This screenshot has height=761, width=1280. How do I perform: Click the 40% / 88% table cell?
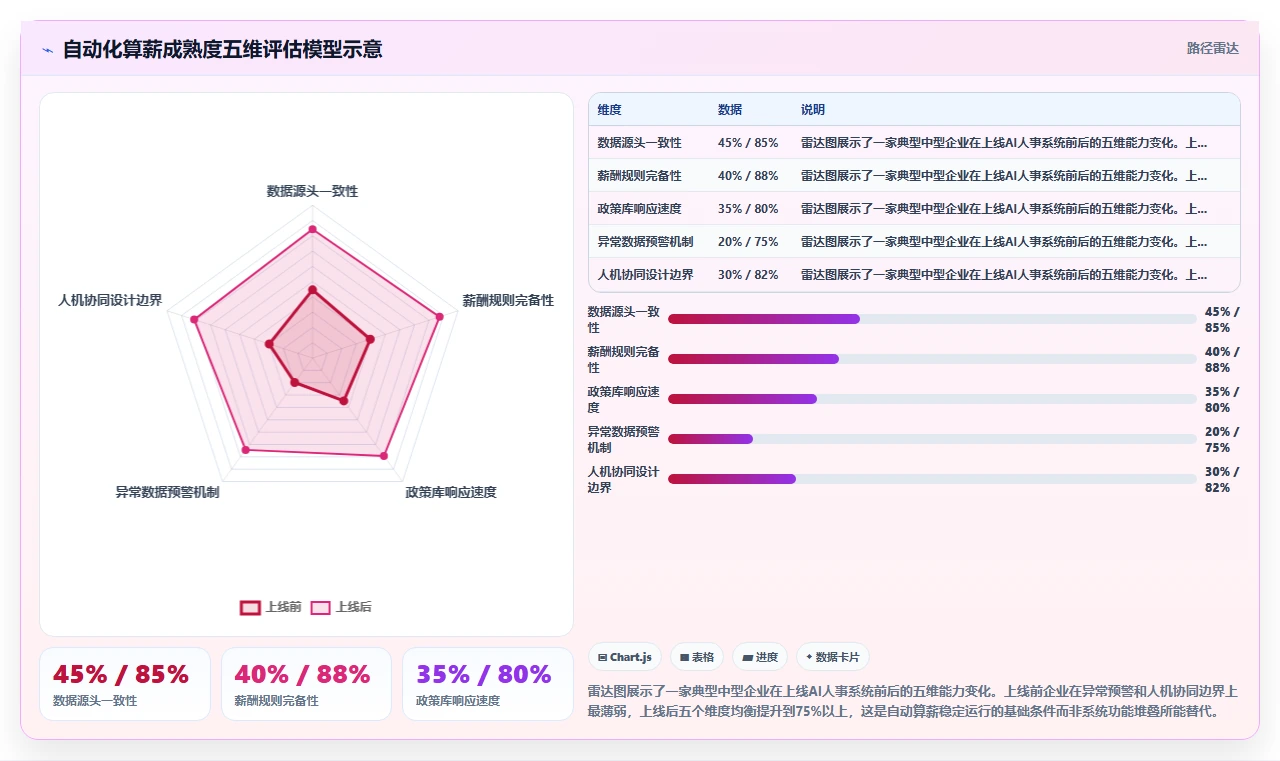point(748,176)
